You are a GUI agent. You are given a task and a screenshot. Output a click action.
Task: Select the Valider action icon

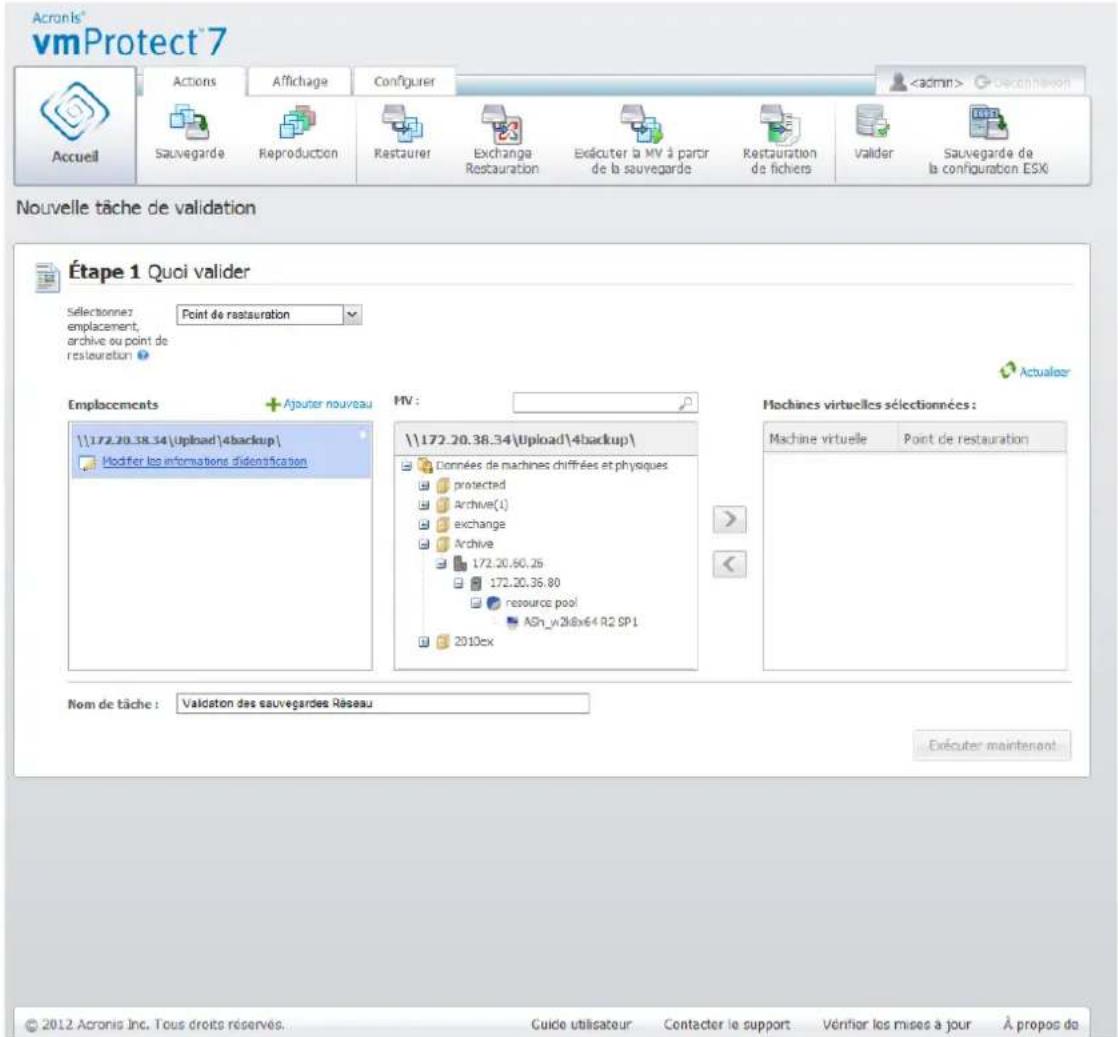point(872,121)
